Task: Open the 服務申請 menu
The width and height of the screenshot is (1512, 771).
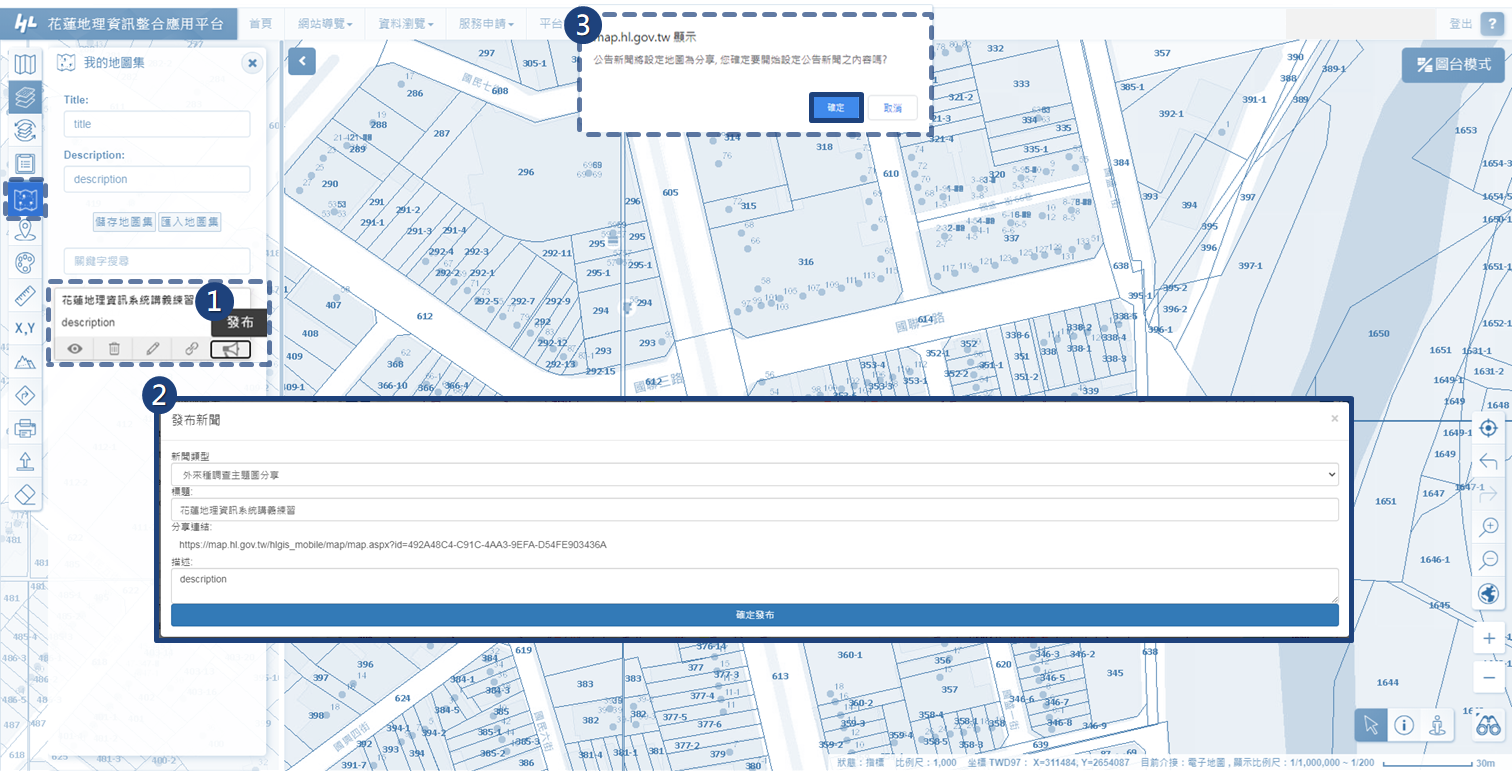Action: coord(485,23)
